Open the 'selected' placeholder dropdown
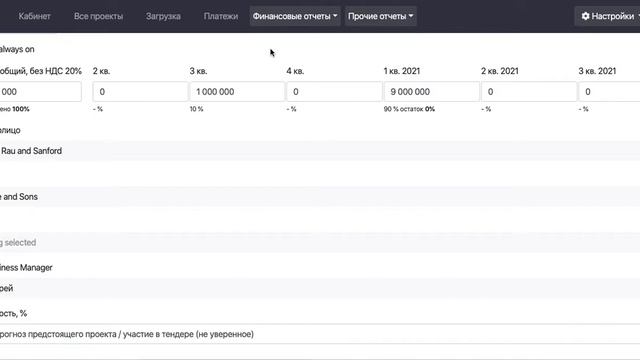 [x=320, y=242]
